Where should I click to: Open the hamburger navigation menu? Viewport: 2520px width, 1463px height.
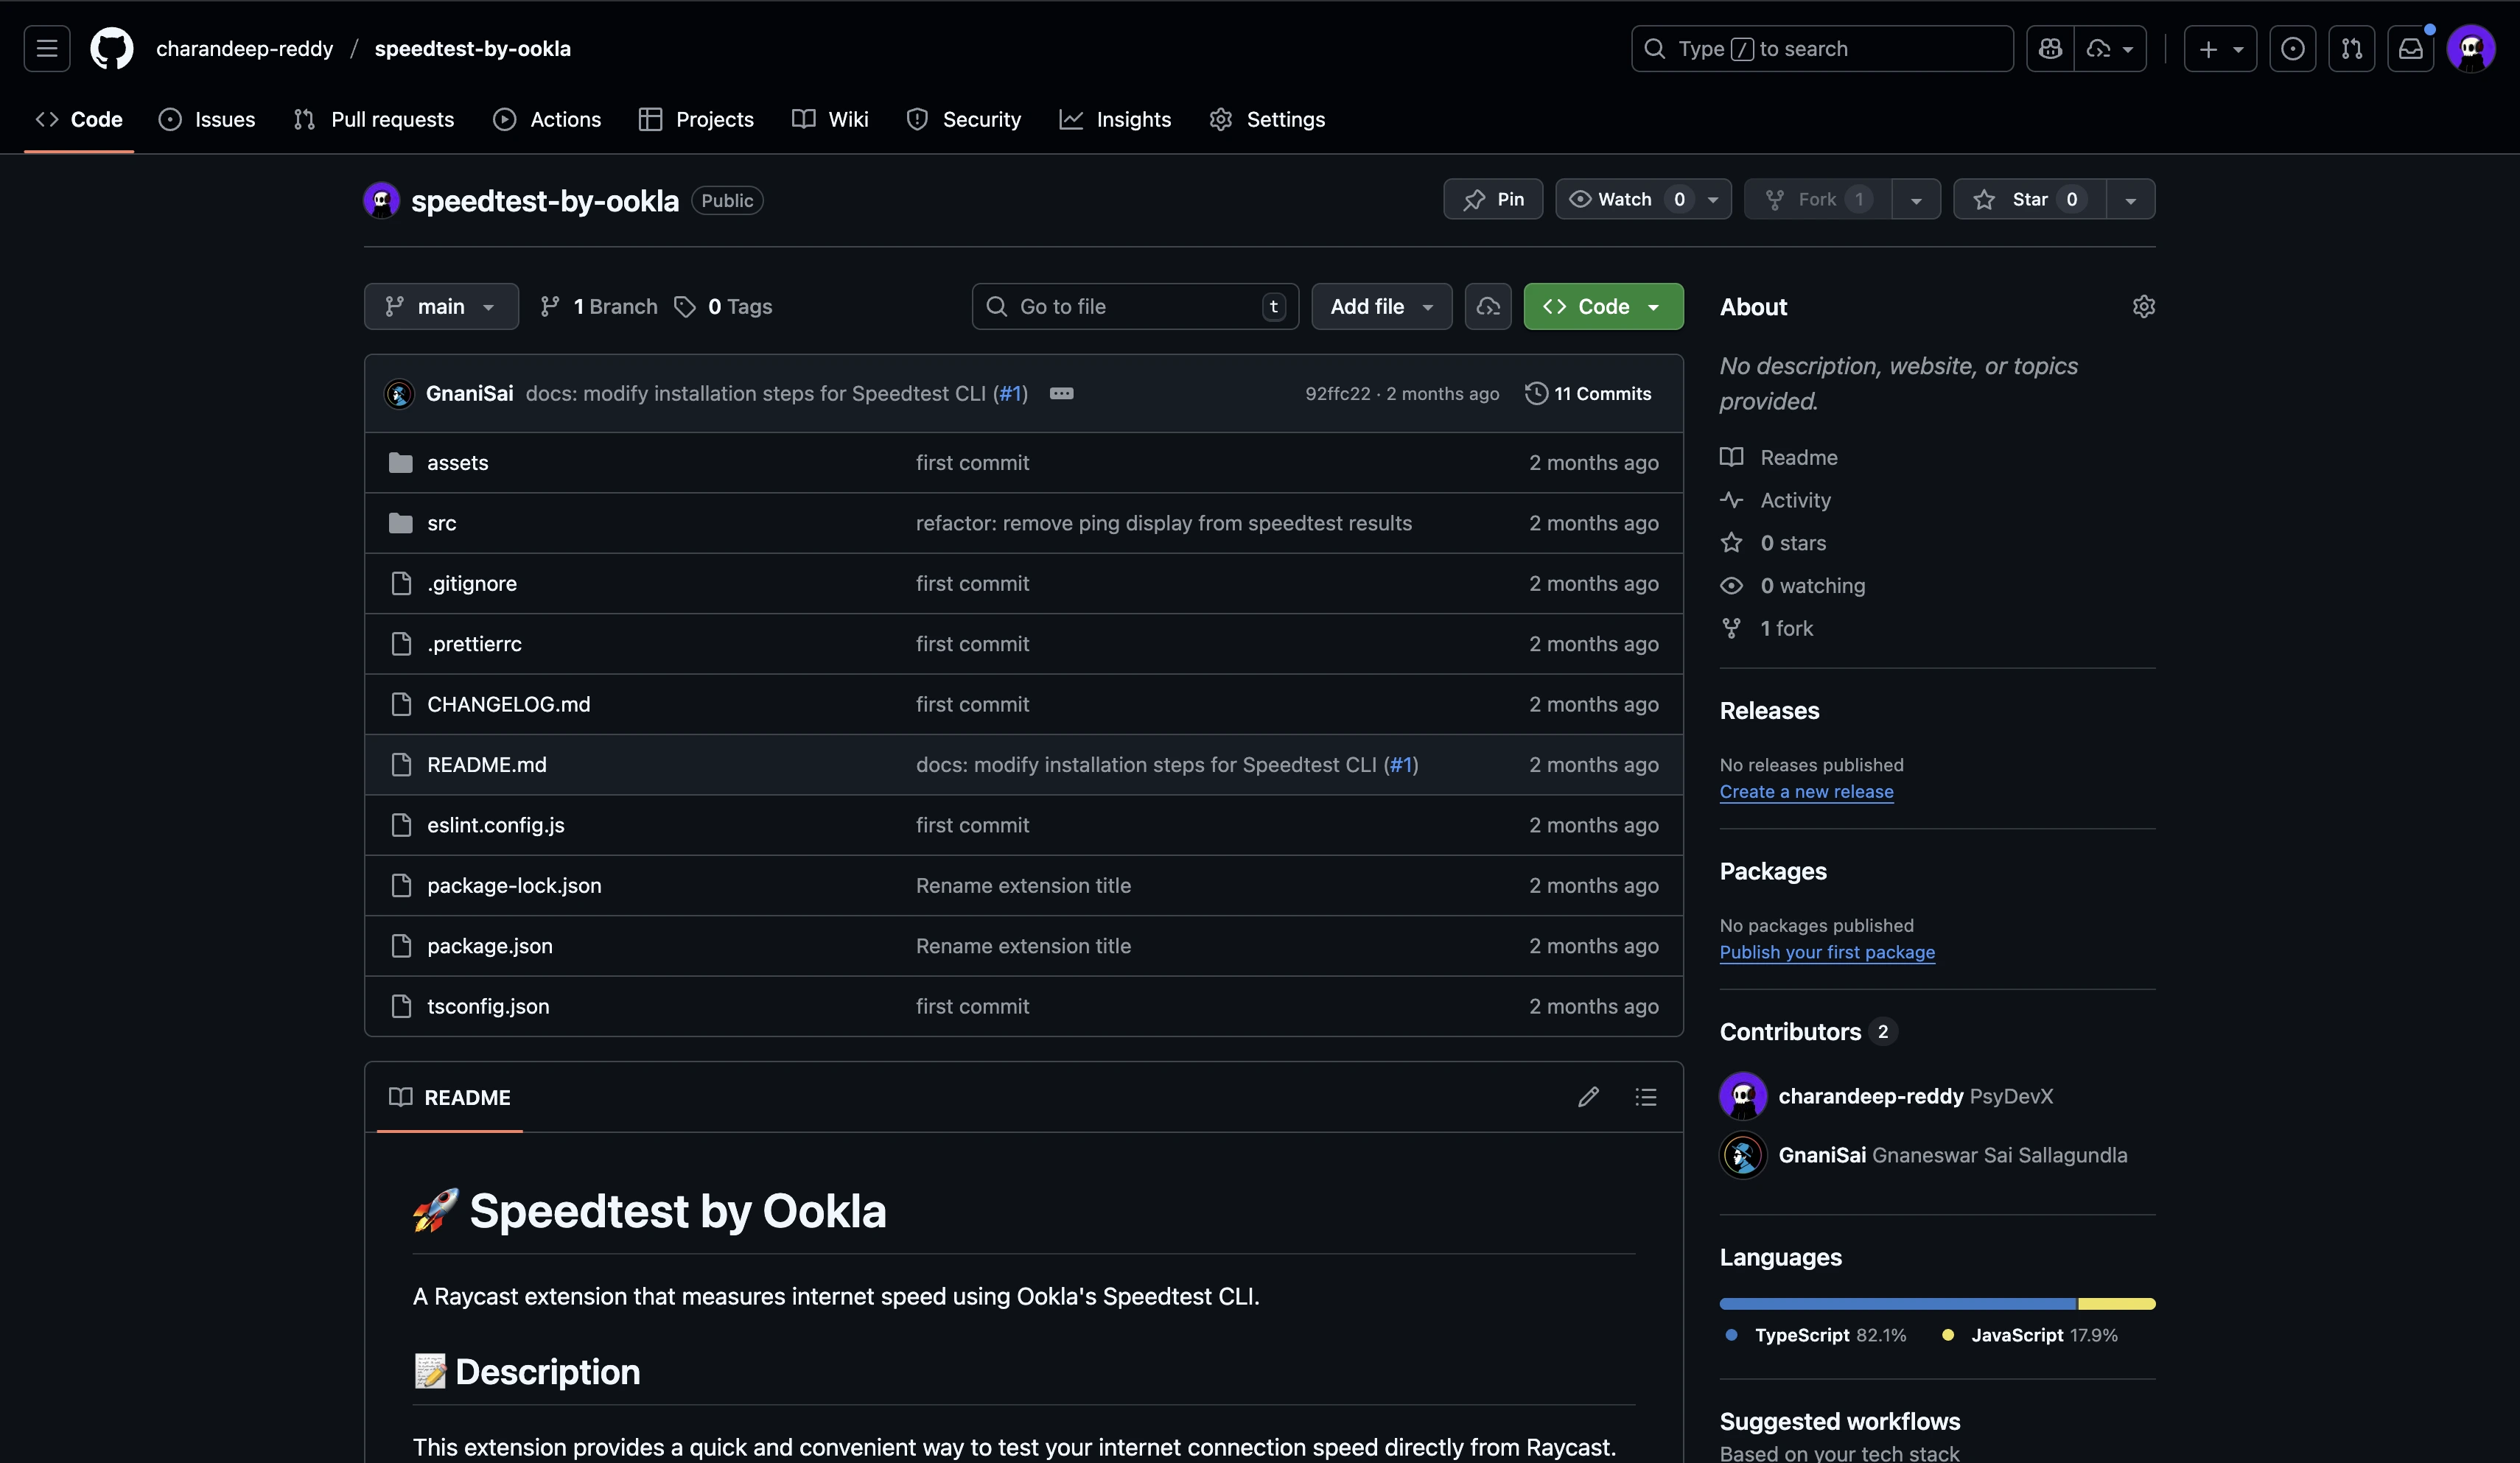[46, 48]
